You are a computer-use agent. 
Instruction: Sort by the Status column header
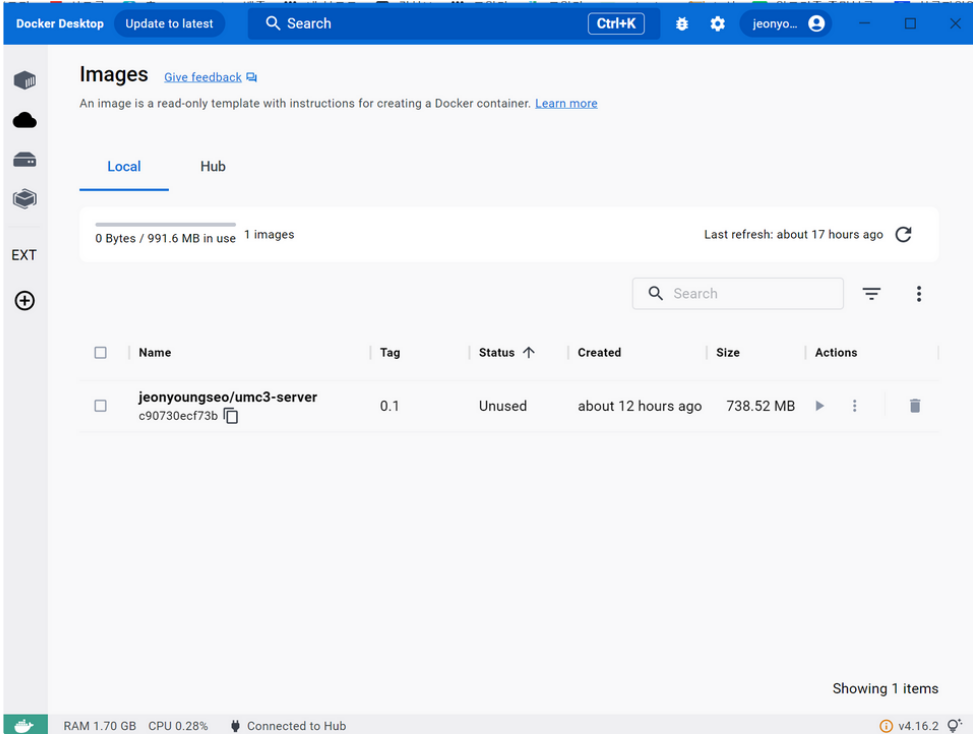click(x=496, y=352)
